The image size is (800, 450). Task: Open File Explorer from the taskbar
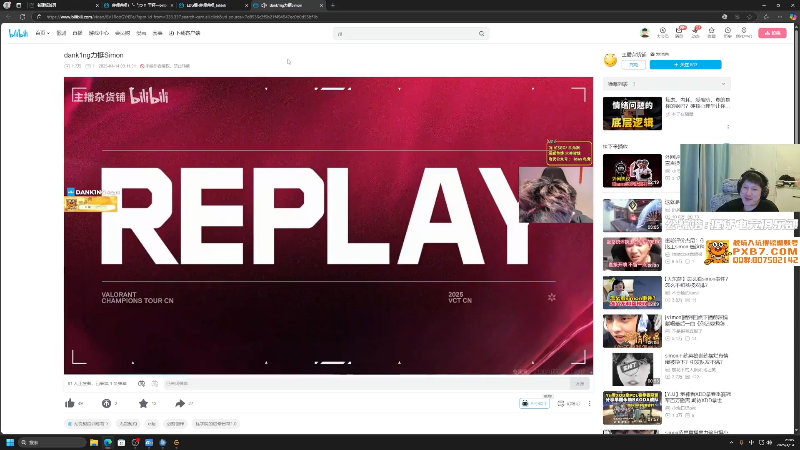click(94, 442)
